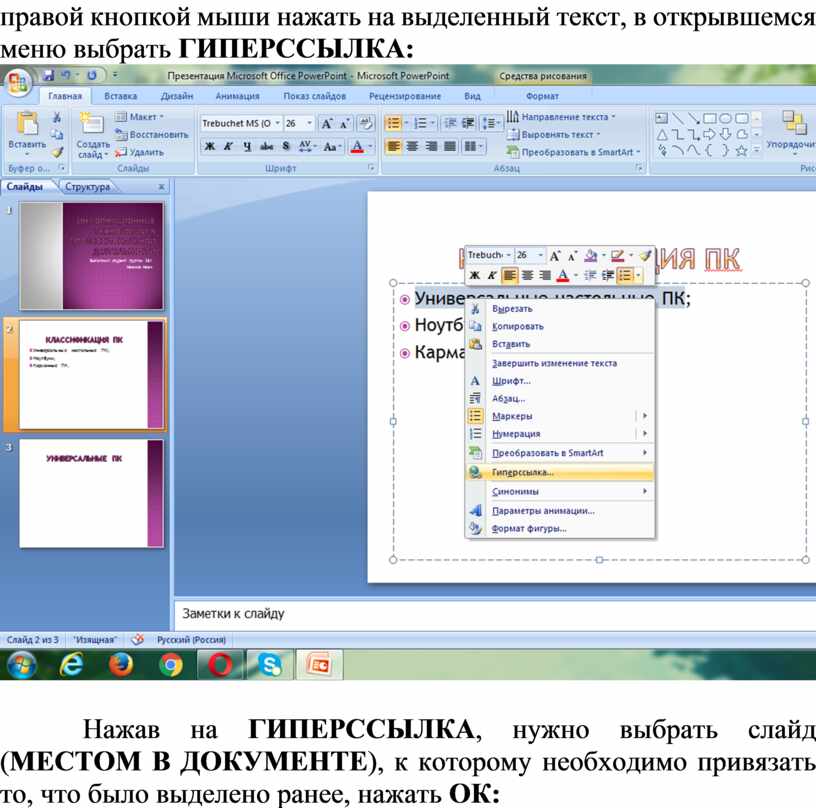Open the Анимация ribbon tab
The width and height of the screenshot is (816, 808).
237,96
